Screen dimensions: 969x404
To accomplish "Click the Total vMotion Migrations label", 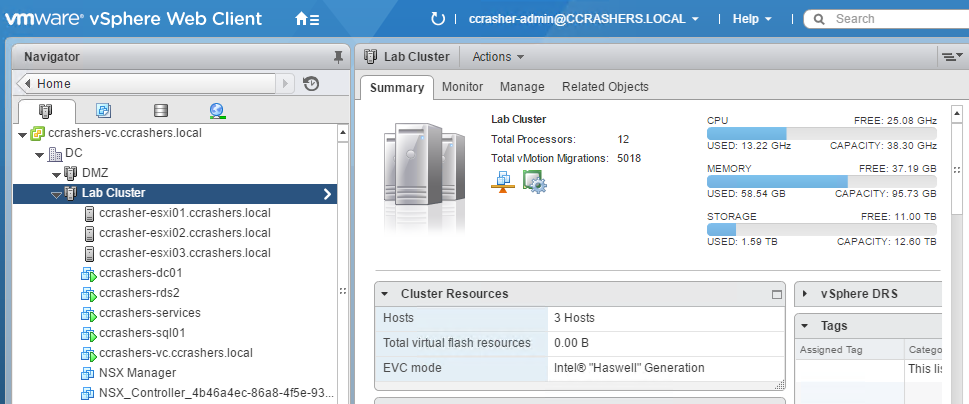I will tap(550, 159).
